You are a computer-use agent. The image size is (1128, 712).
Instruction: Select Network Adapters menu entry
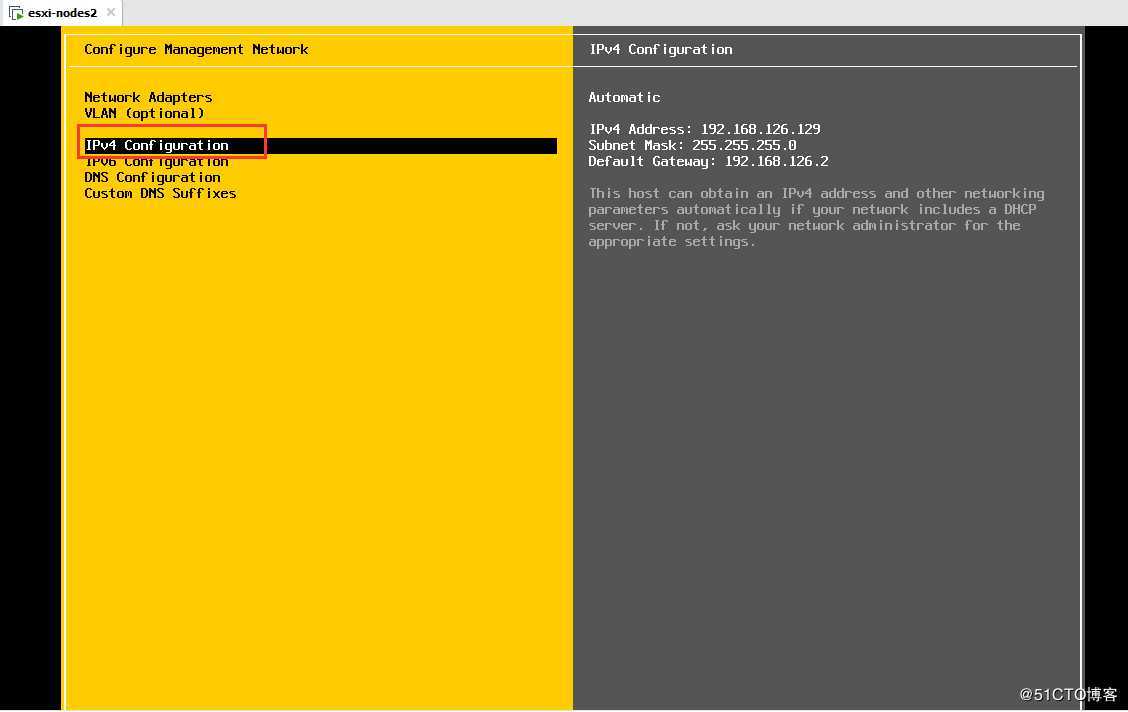[x=148, y=97]
